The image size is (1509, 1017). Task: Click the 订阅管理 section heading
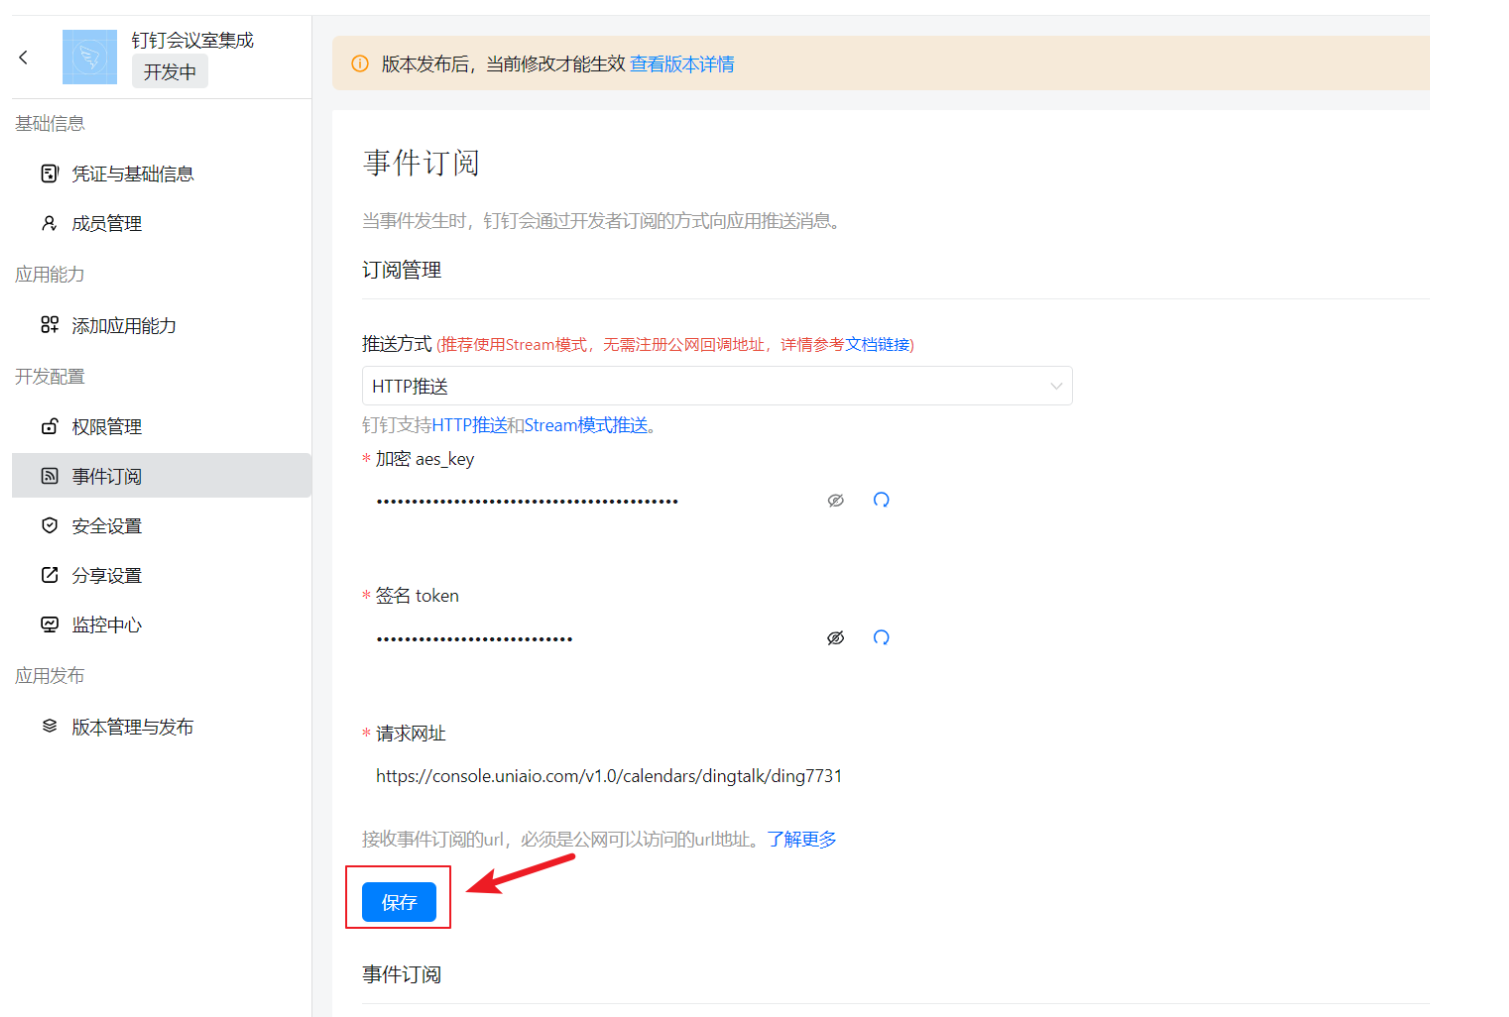[402, 270]
